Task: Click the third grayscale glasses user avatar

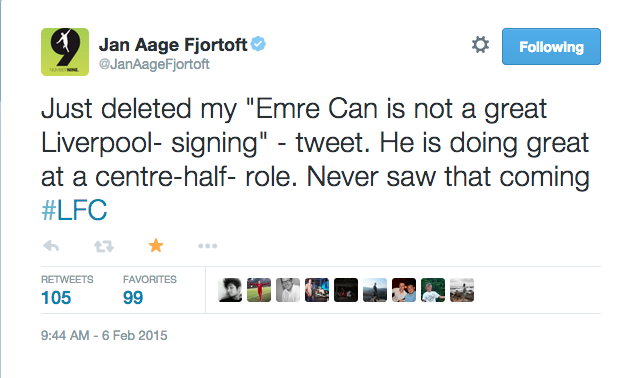Action: (x=288, y=290)
